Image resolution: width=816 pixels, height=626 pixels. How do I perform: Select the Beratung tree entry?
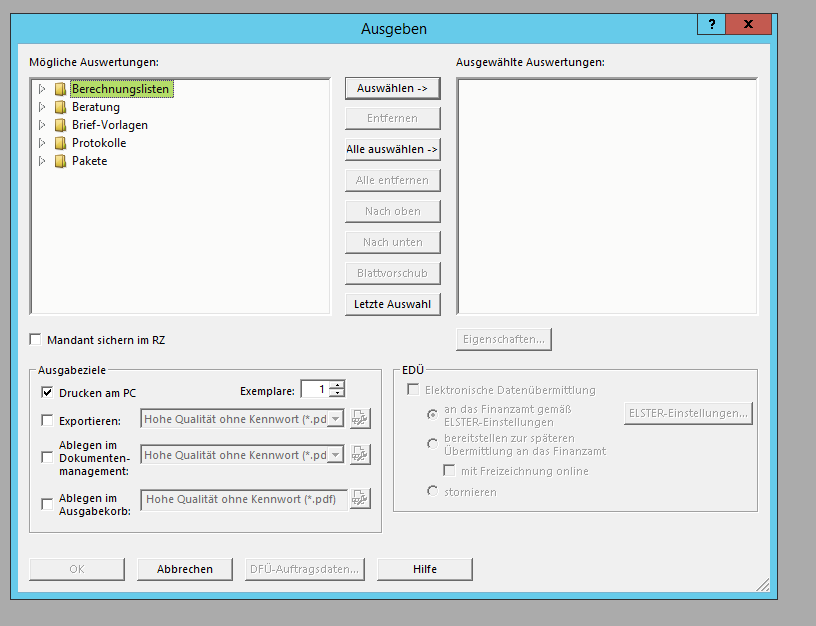click(96, 107)
